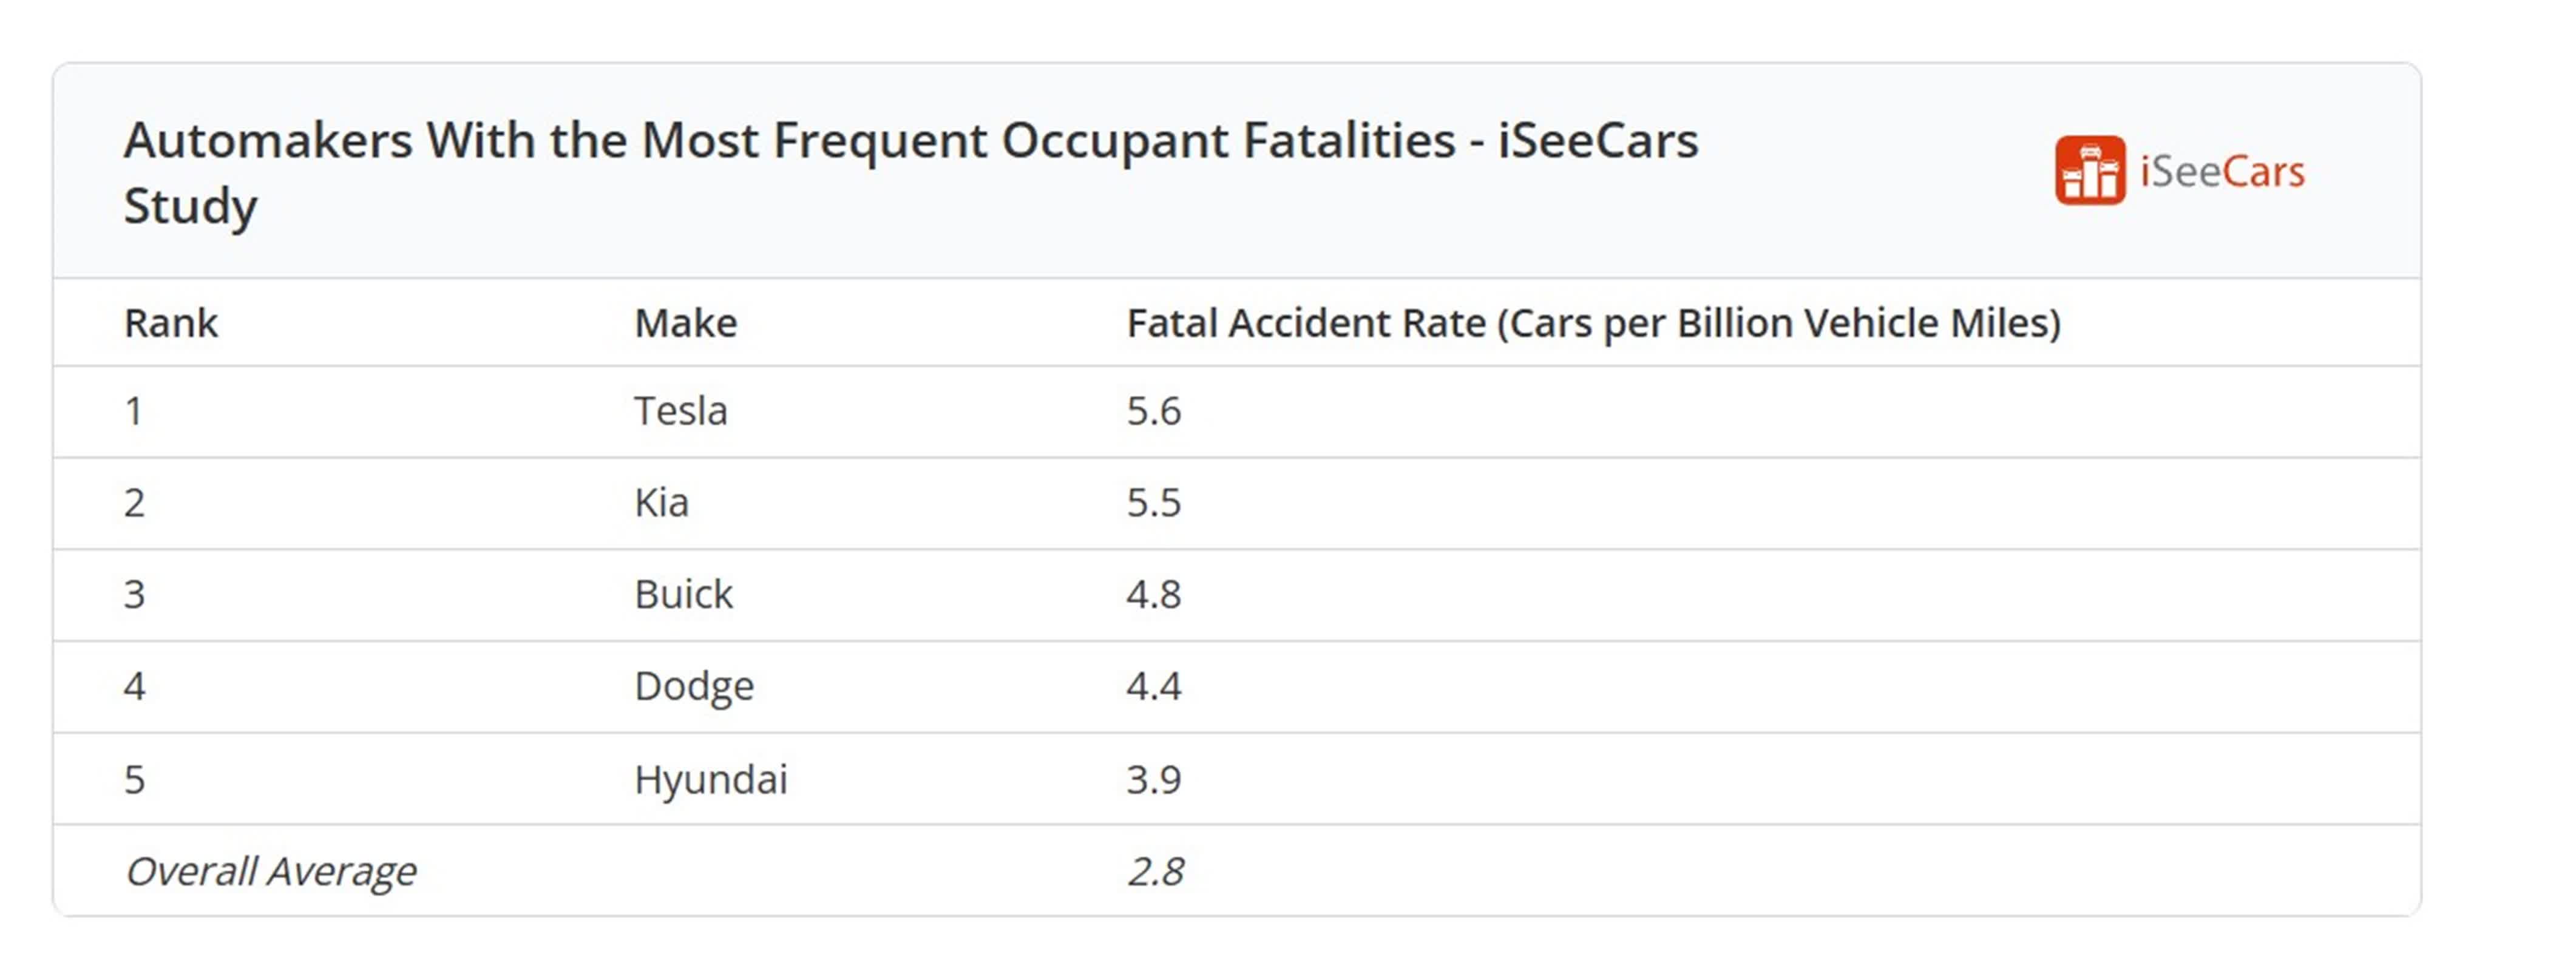Select the Make column header
Screen dimensions: 2576x971
[685, 323]
